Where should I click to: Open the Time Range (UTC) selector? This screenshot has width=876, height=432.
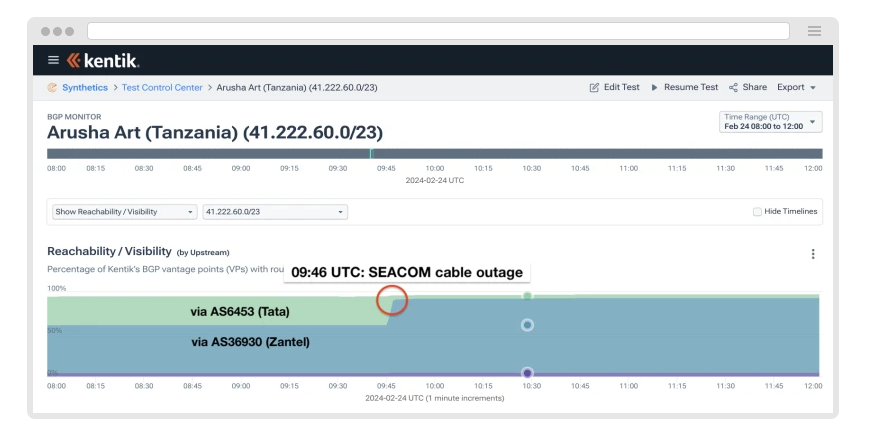pyautogui.click(x=770, y=122)
